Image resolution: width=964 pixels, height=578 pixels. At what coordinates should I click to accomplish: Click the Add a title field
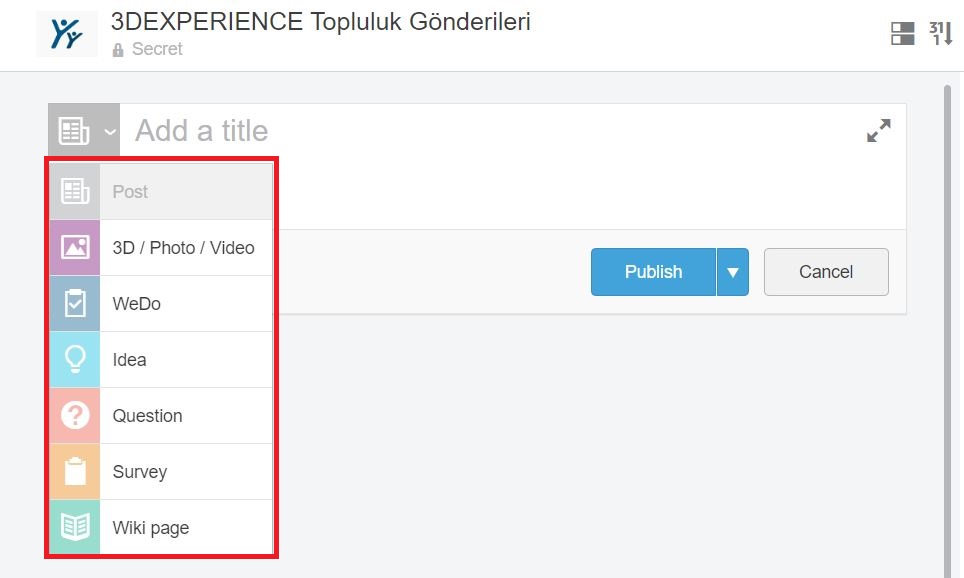[x=490, y=131]
